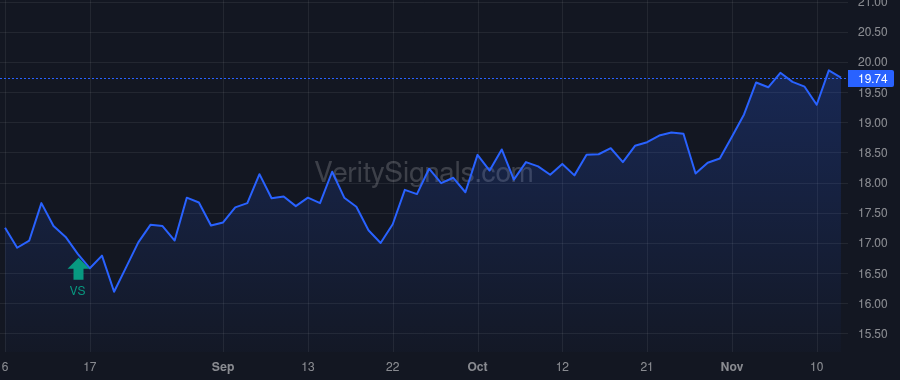The image size is (900, 380).
Task: Click the 20.00 price axis label
Action: click(872, 62)
